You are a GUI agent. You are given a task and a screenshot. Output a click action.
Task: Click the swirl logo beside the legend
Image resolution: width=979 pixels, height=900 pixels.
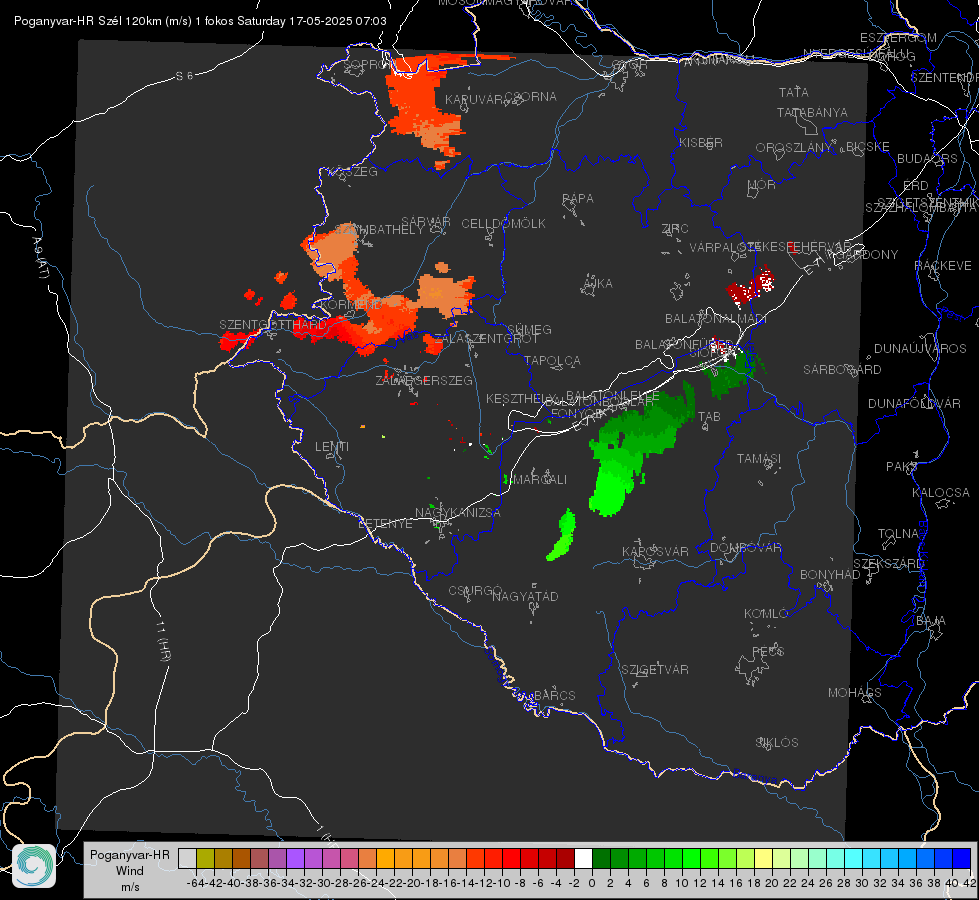[x=34, y=866]
